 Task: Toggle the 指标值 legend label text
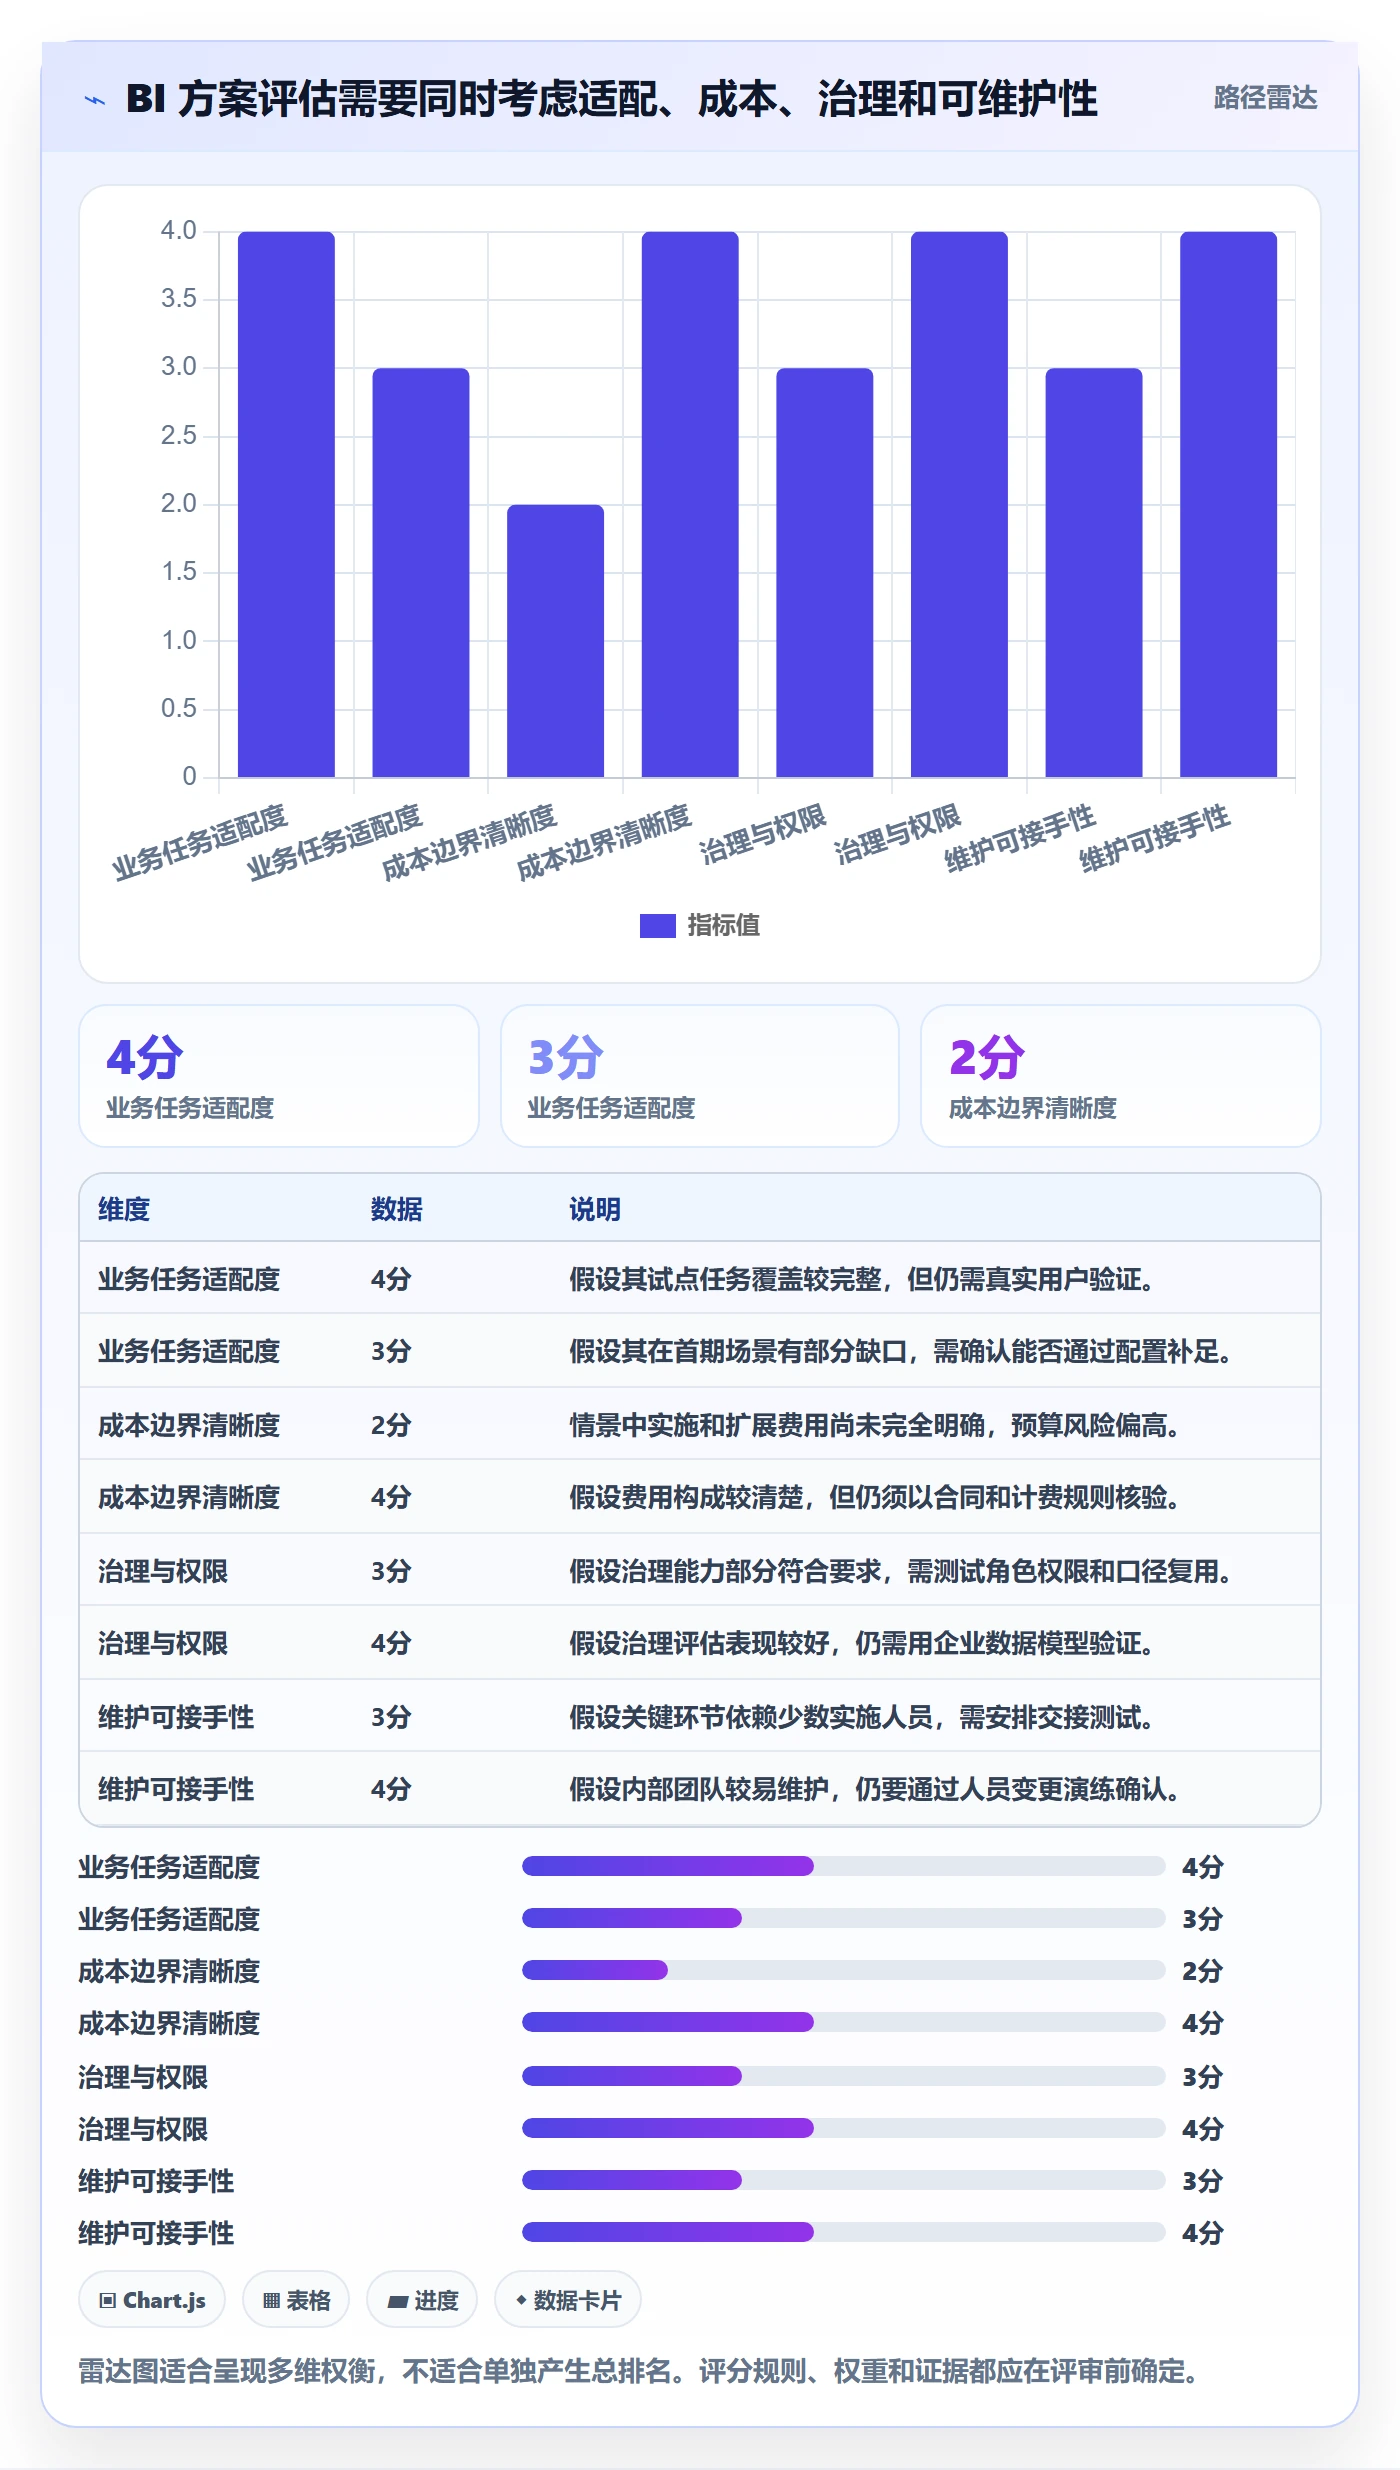[723, 926]
